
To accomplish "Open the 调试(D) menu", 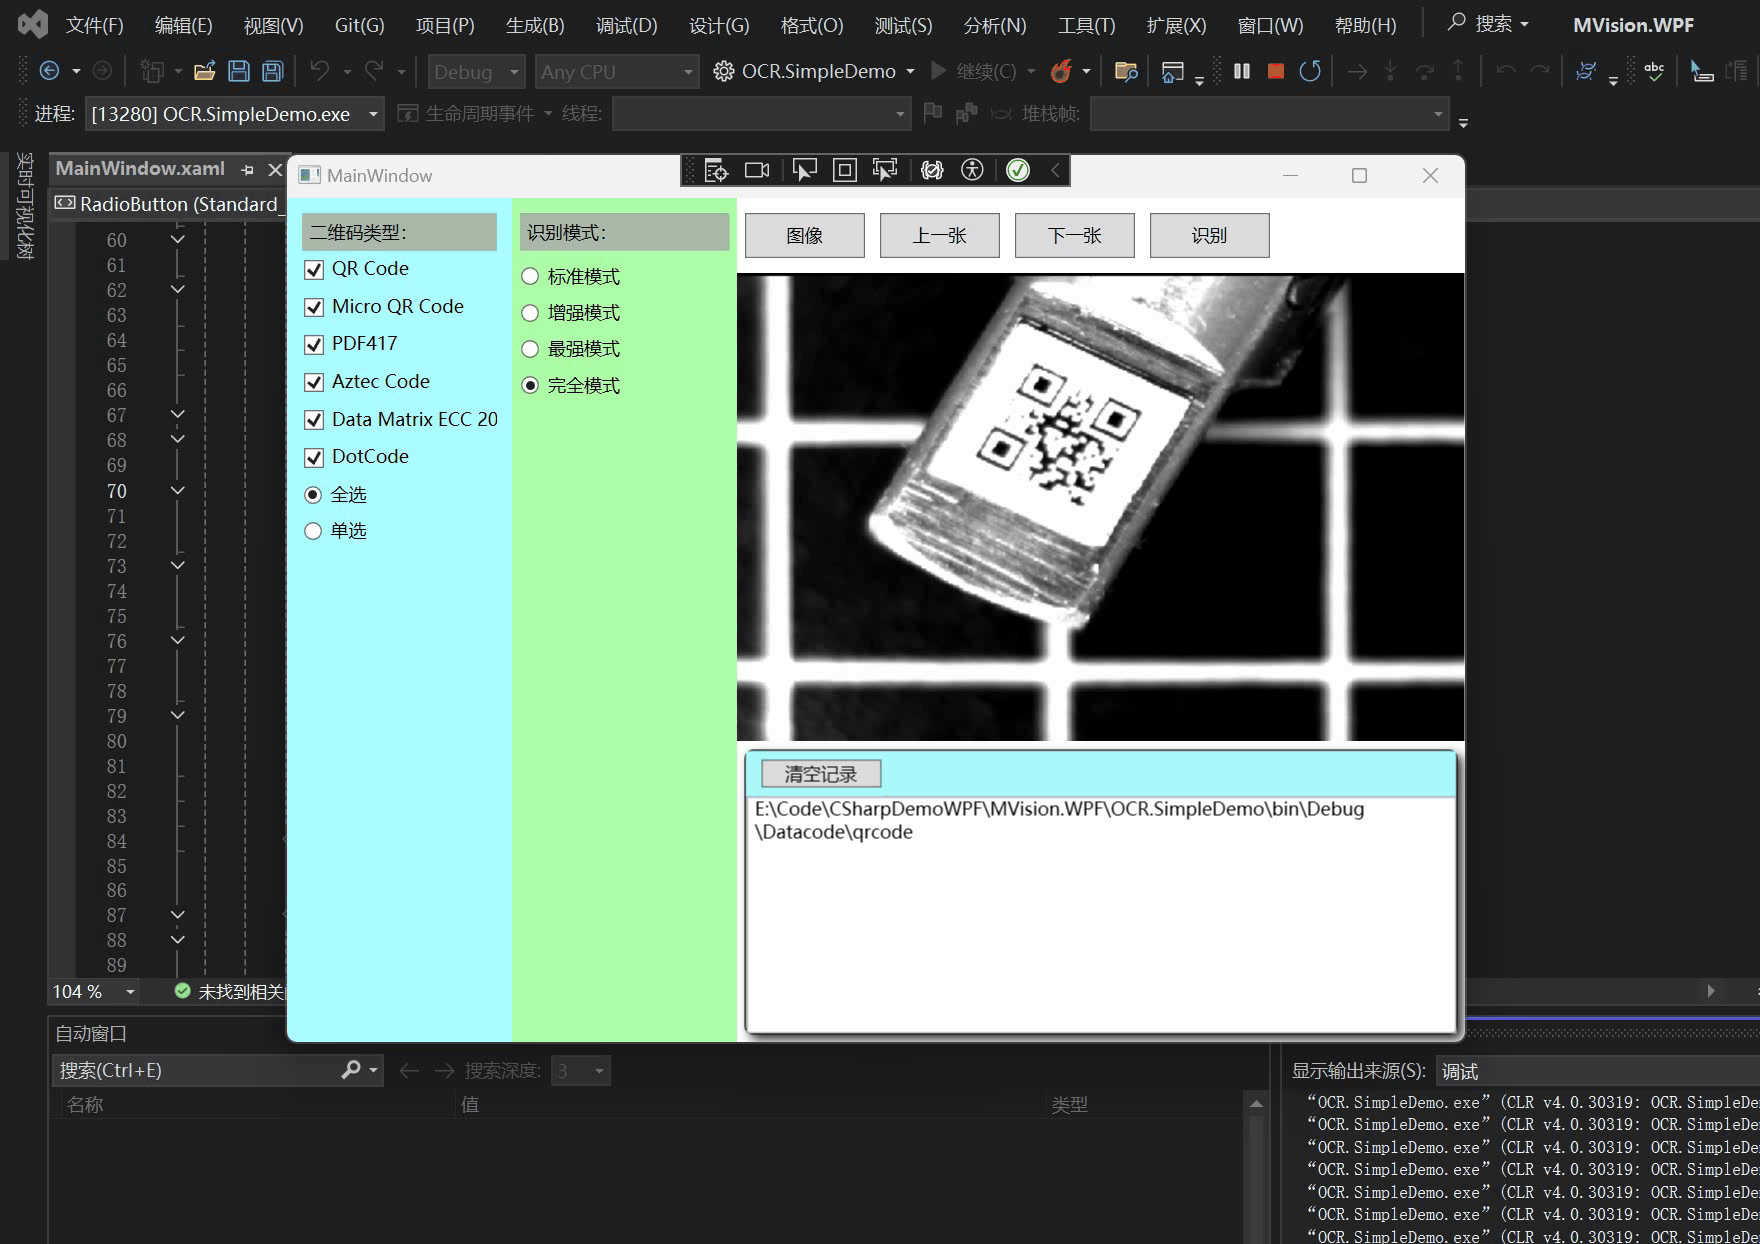I will pyautogui.click(x=626, y=25).
